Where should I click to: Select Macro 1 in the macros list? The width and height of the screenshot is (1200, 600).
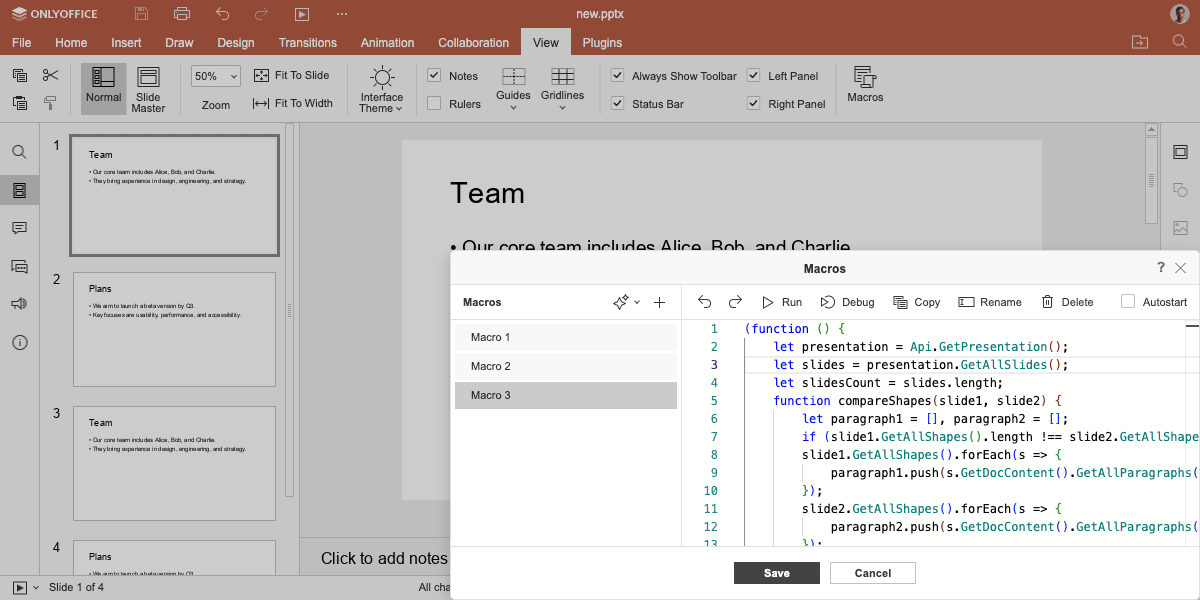[x=566, y=337]
